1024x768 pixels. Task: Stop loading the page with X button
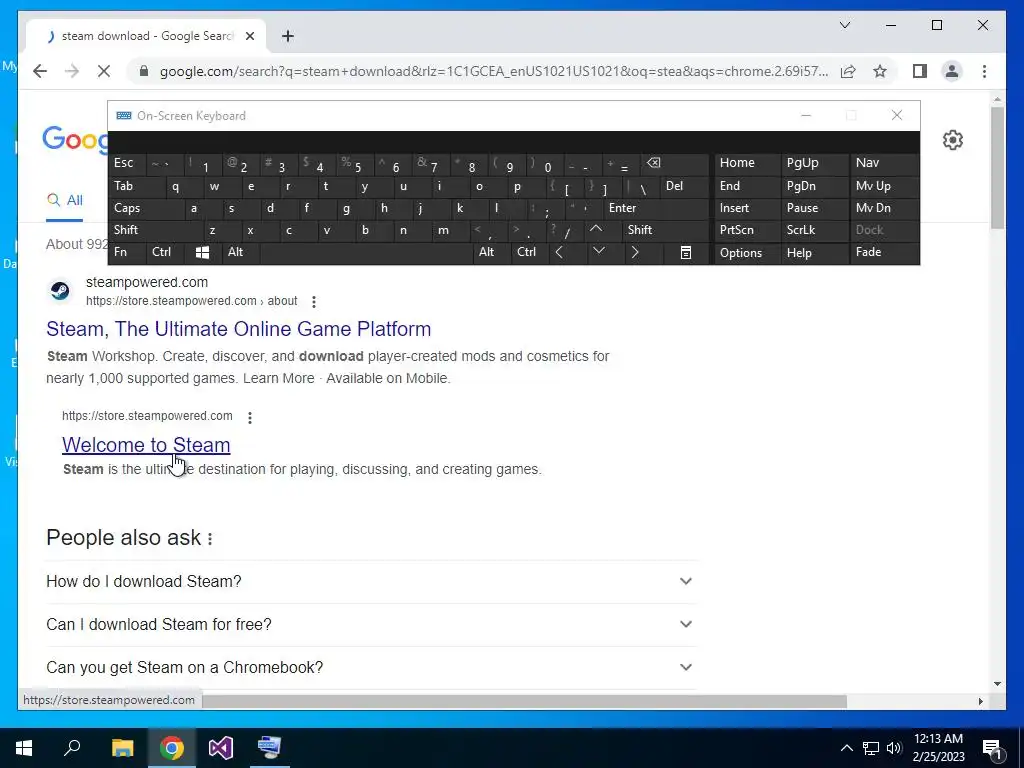(x=104, y=71)
